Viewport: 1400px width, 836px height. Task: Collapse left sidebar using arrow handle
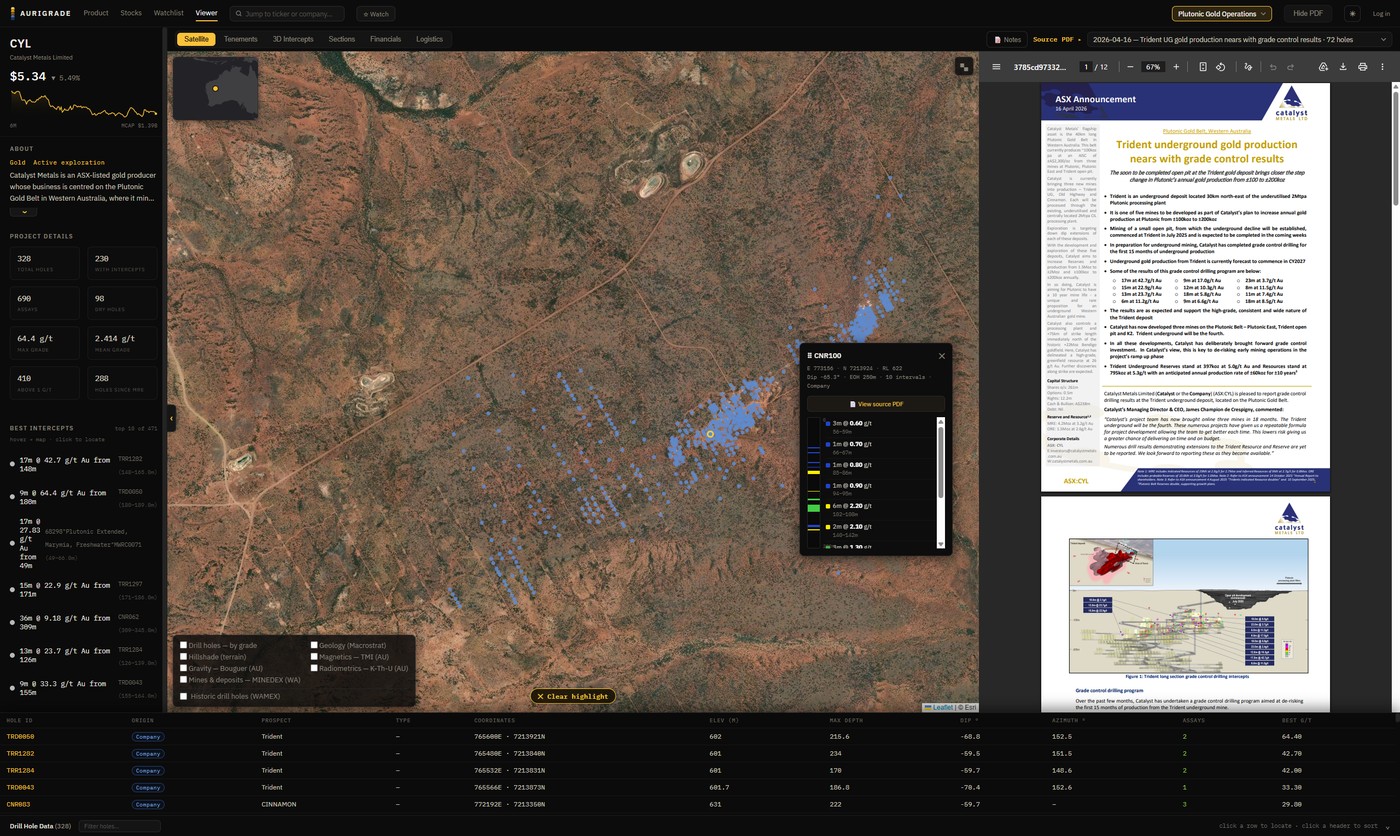(171, 418)
